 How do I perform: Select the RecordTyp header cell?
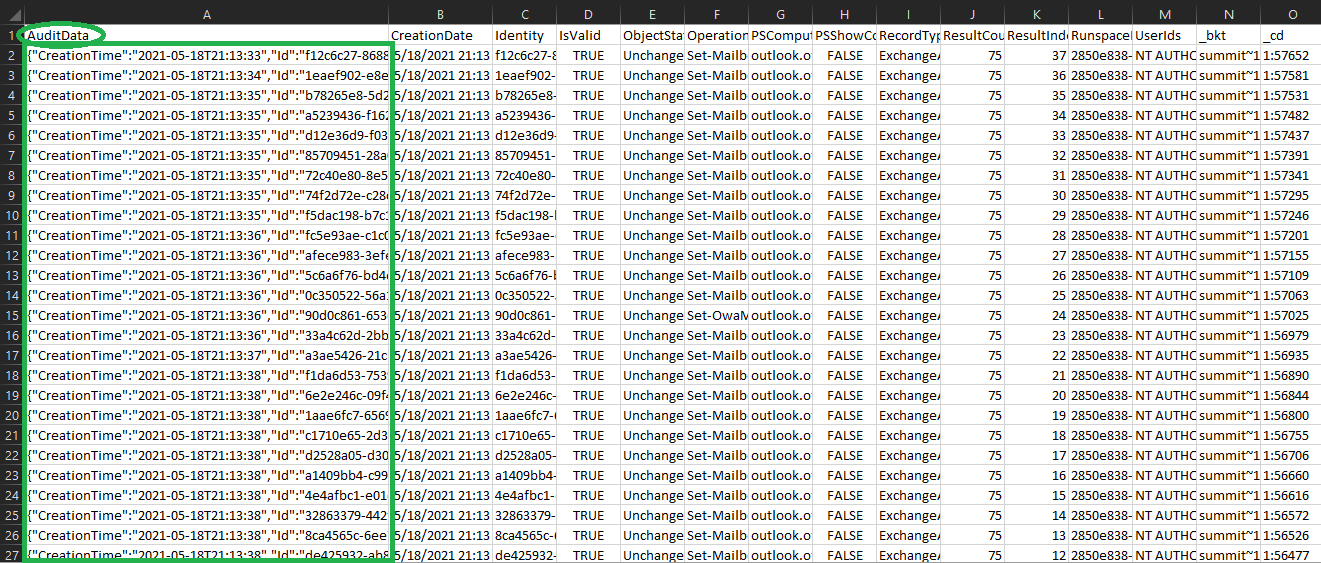point(908,35)
